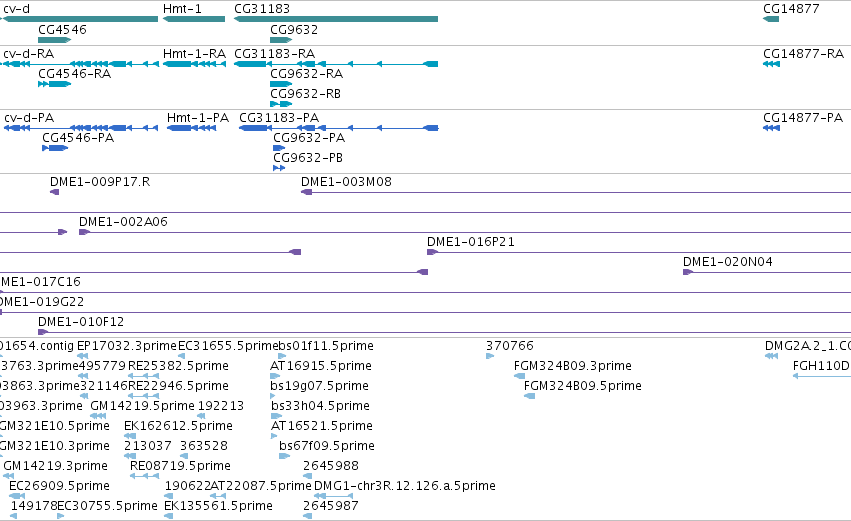Select the 2645988 feature label
Image resolution: width=851 pixels, height=521 pixels.
(331, 466)
